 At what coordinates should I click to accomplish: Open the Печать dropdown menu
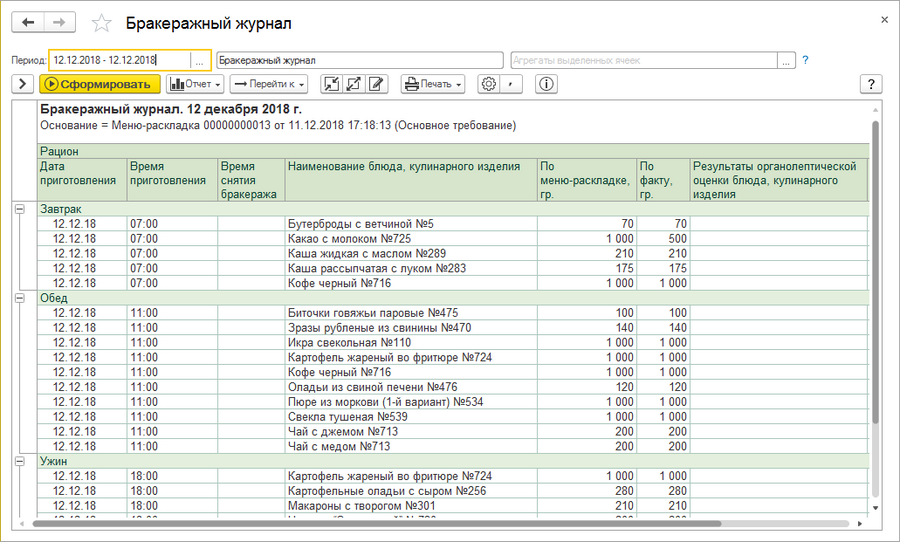[433, 84]
